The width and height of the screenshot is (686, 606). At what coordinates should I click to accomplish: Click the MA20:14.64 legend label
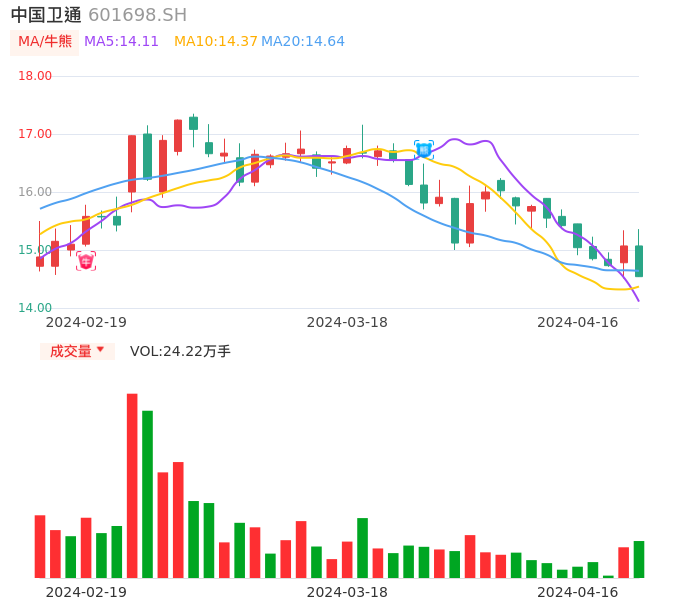(x=303, y=42)
